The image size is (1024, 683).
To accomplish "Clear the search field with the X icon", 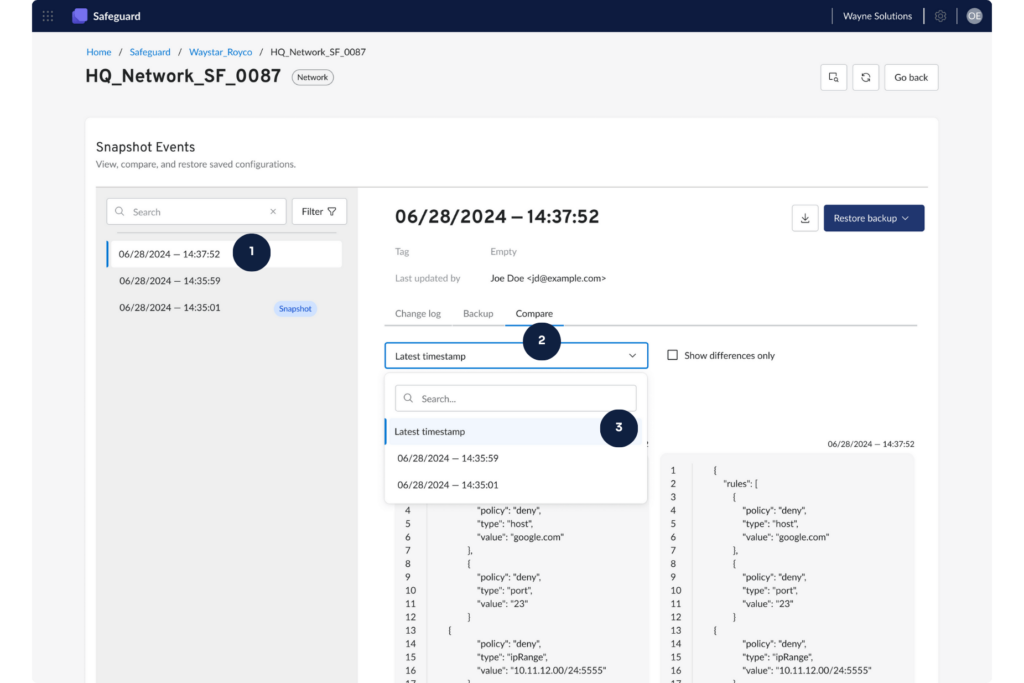I will (272, 211).
